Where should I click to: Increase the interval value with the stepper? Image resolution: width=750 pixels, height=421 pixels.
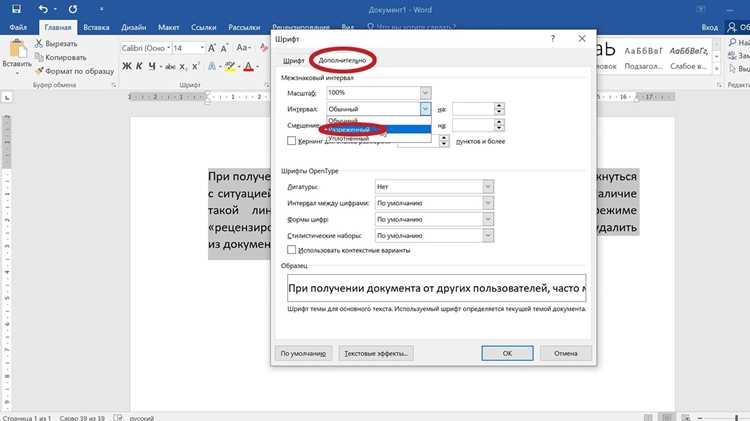[499, 106]
